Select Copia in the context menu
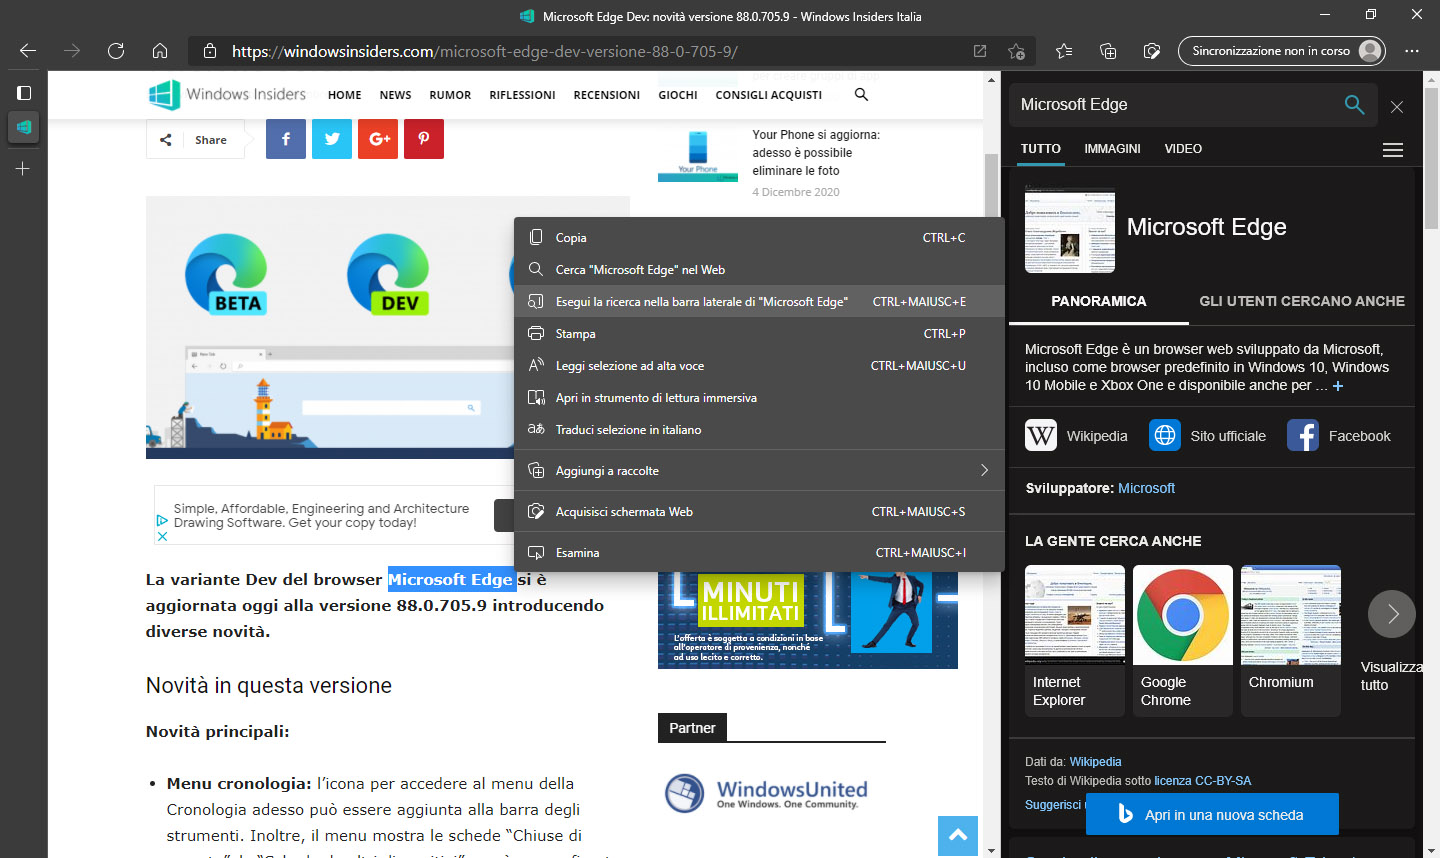 click(759, 238)
